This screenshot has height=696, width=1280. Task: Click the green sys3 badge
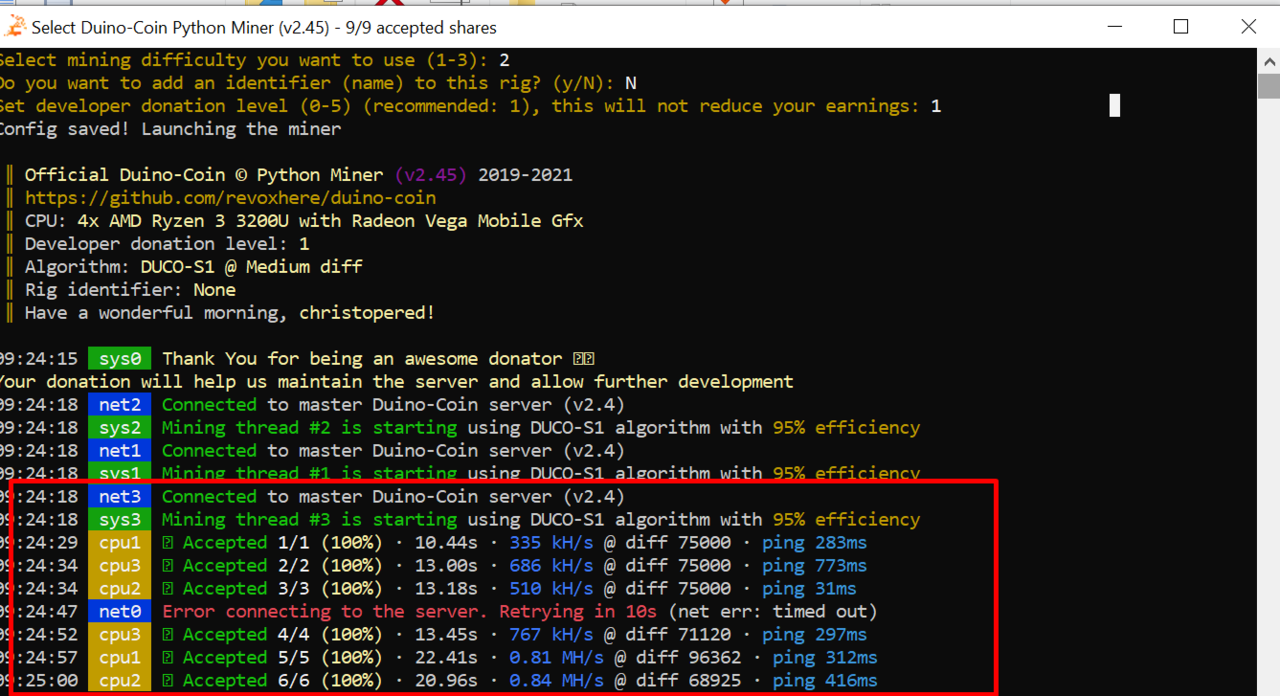click(119, 520)
